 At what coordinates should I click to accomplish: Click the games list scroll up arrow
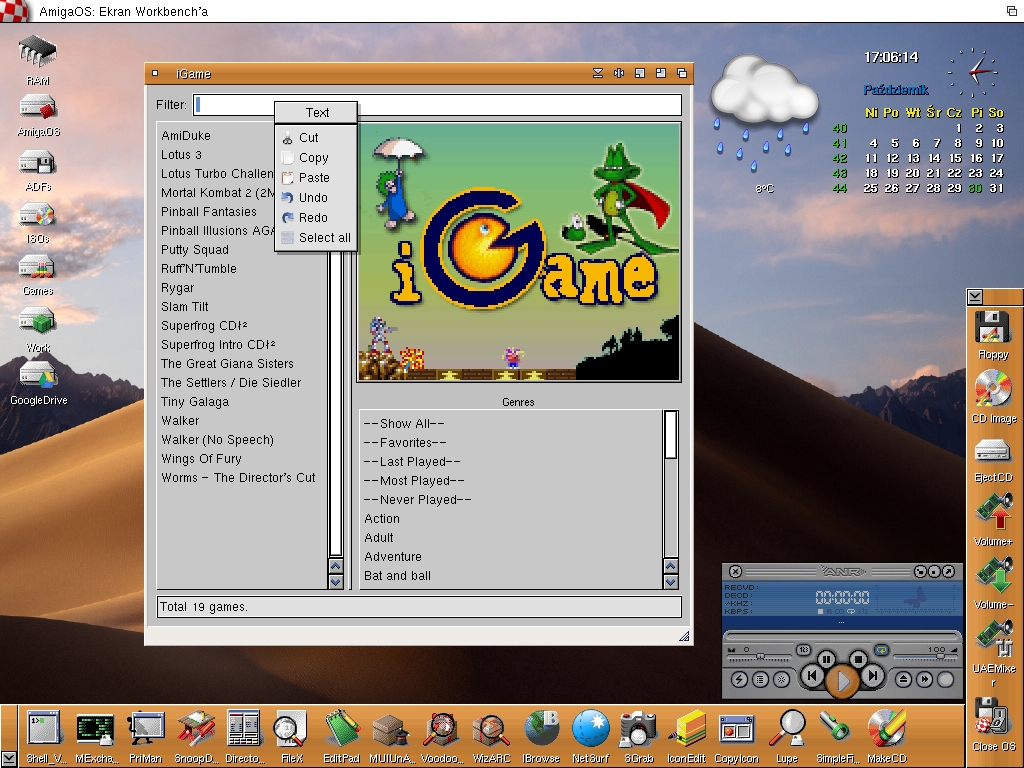click(336, 566)
